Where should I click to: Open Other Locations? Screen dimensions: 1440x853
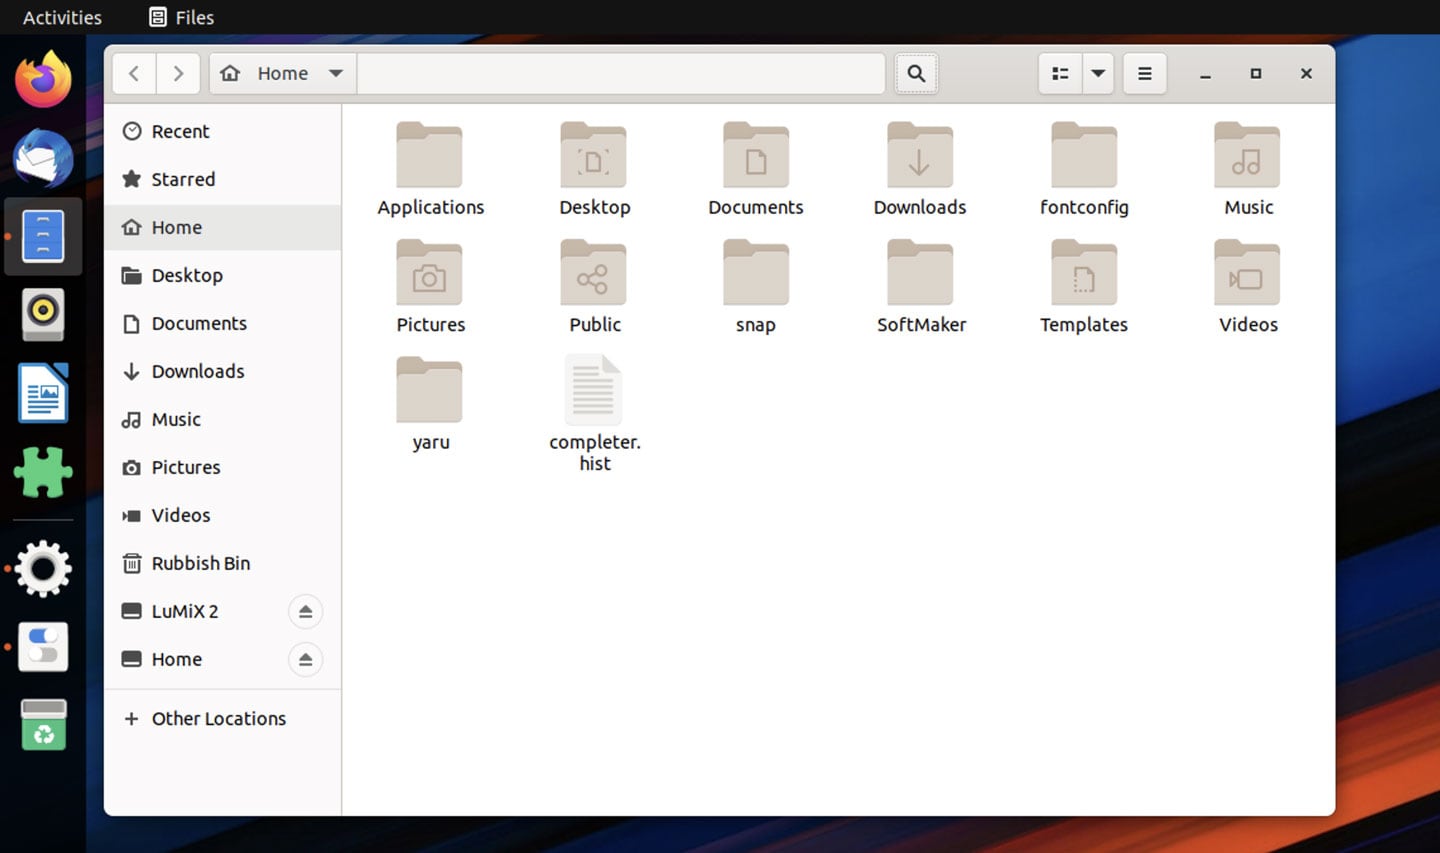tap(222, 718)
